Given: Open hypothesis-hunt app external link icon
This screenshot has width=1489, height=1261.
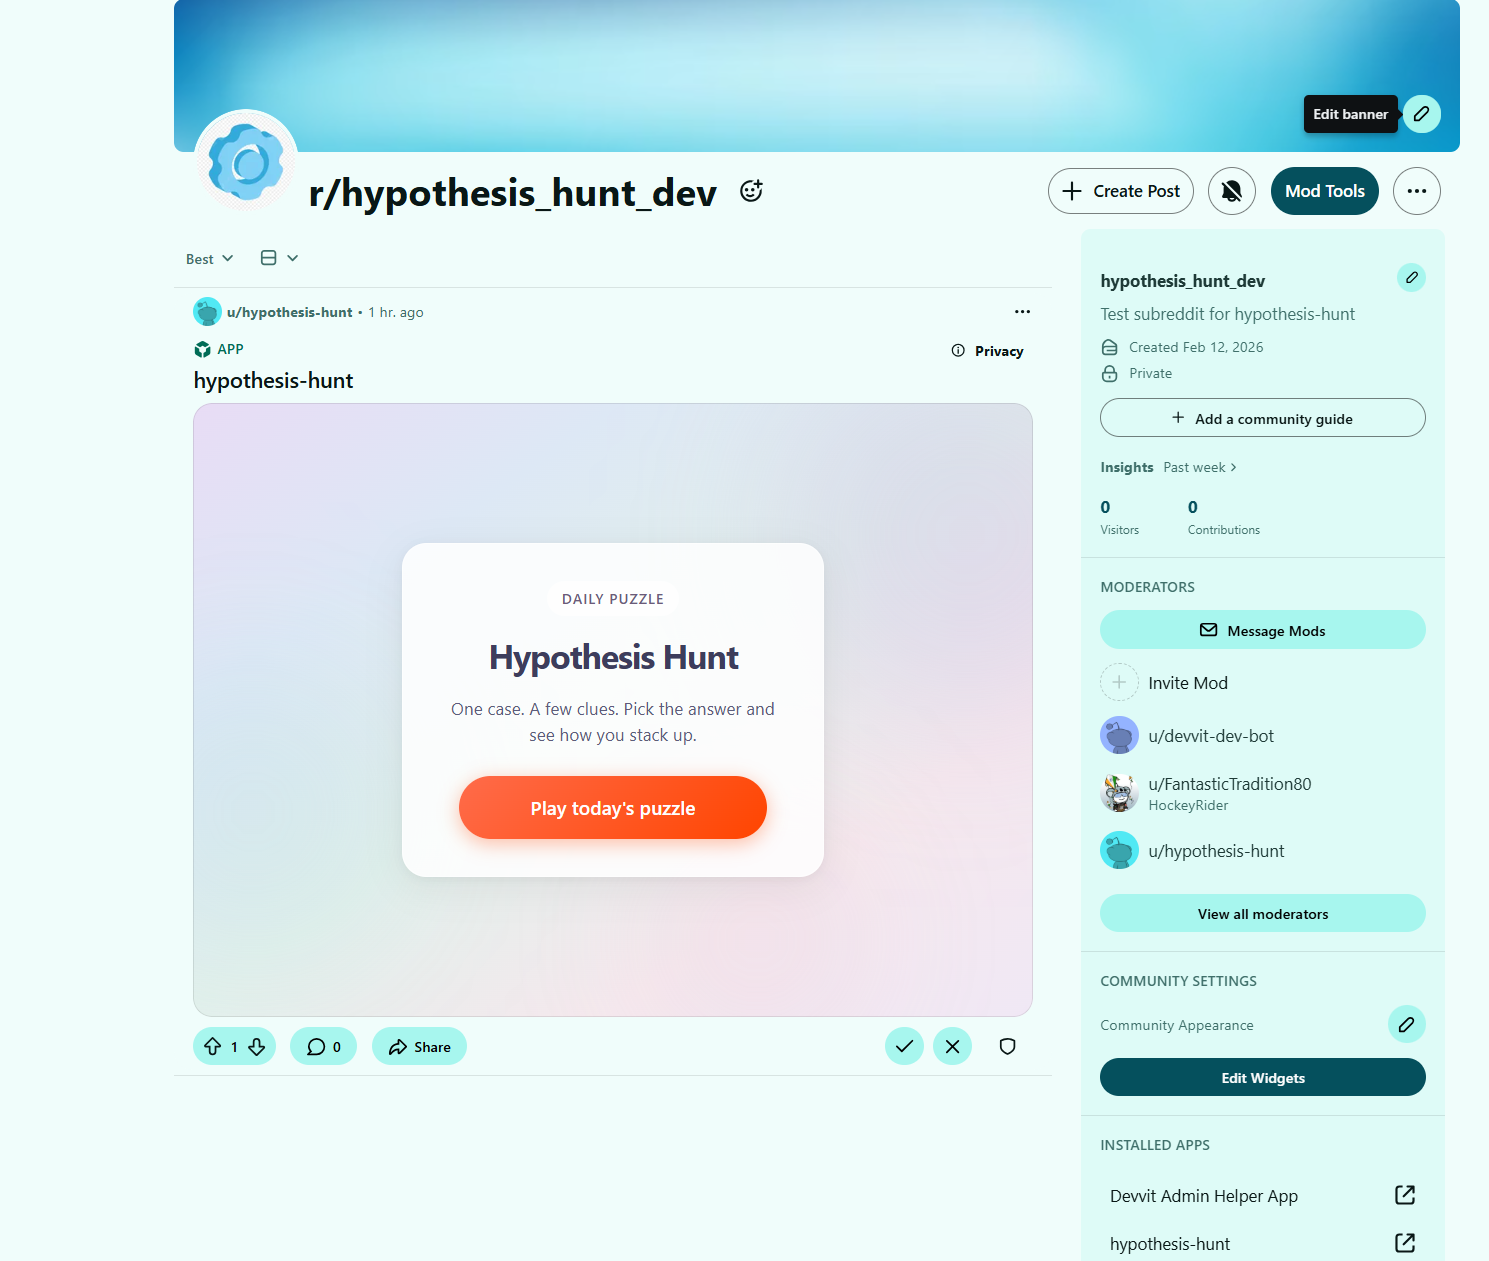Looking at the screenshot, I should coord(1404,1243).
